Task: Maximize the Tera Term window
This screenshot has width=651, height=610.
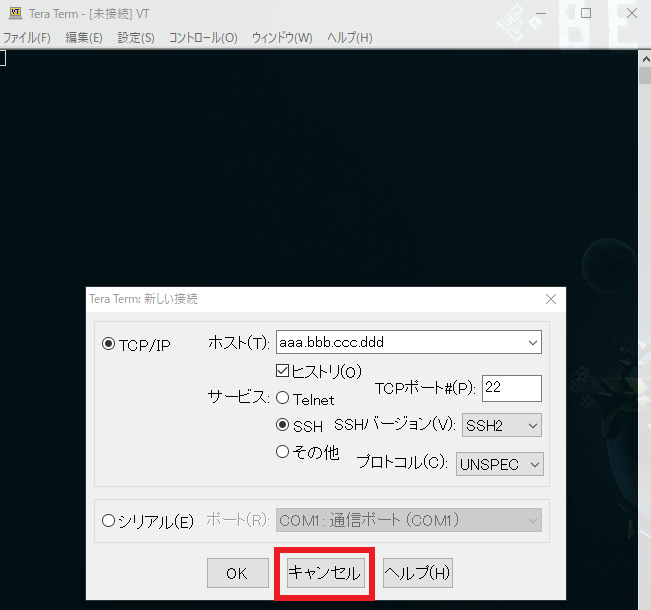Action: coord(586,14)
